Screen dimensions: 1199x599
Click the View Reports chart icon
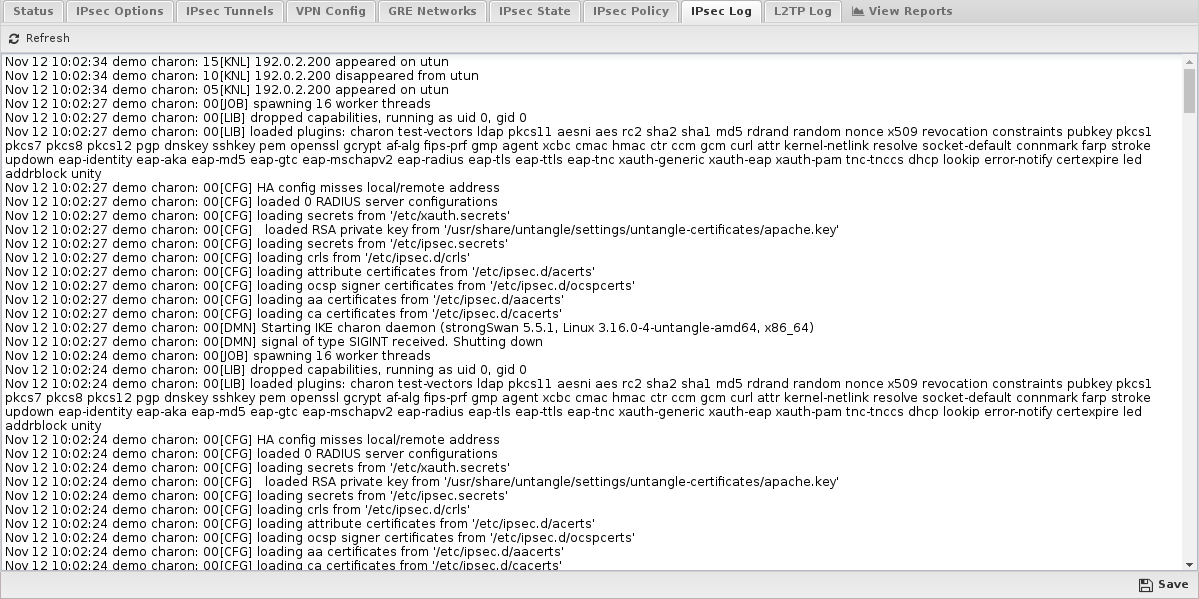(x=858, y=11)
